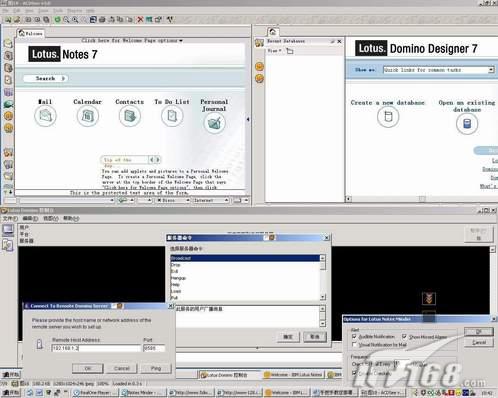This screenshot has width=498, height=398.
Task: Open the To Do List icon
Action: pos(172,116)
